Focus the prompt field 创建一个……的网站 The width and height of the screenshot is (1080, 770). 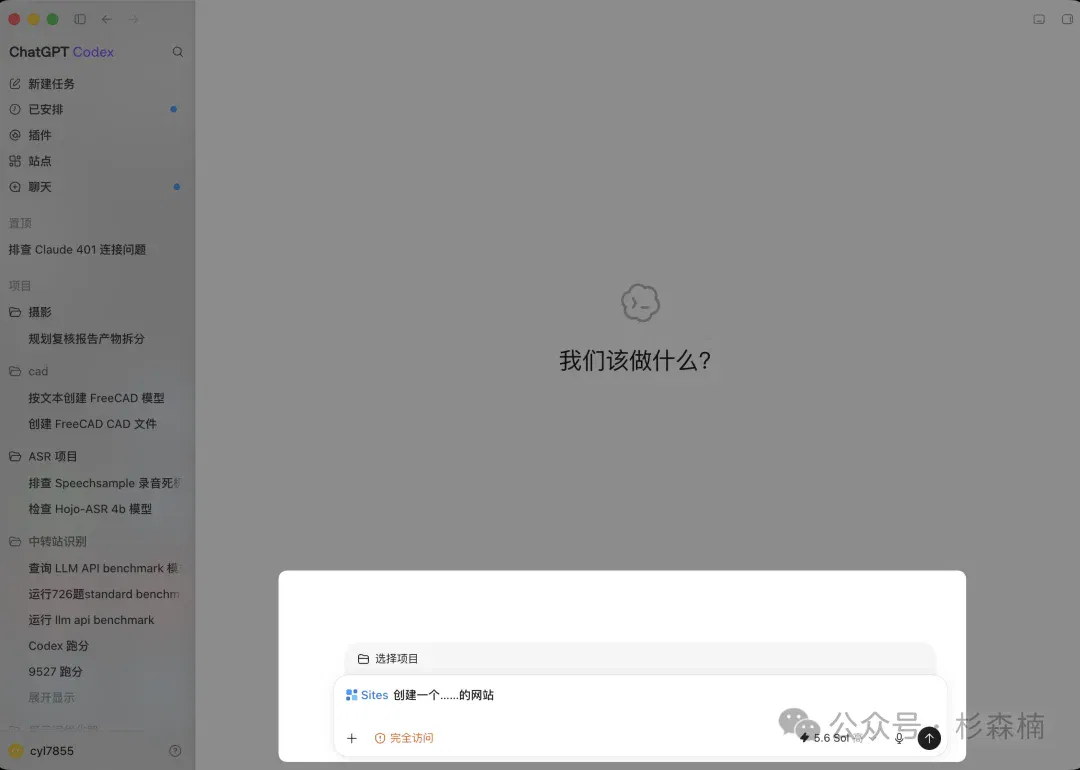444,696
